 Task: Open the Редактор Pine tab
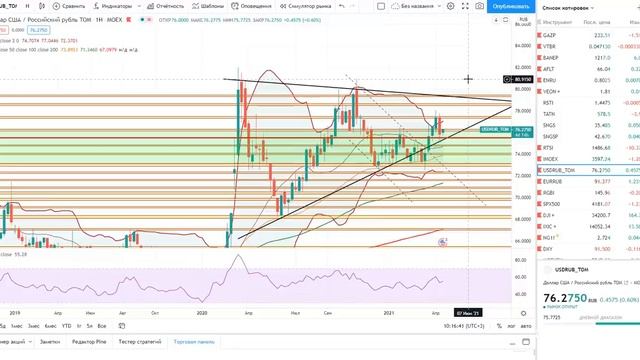89,342
